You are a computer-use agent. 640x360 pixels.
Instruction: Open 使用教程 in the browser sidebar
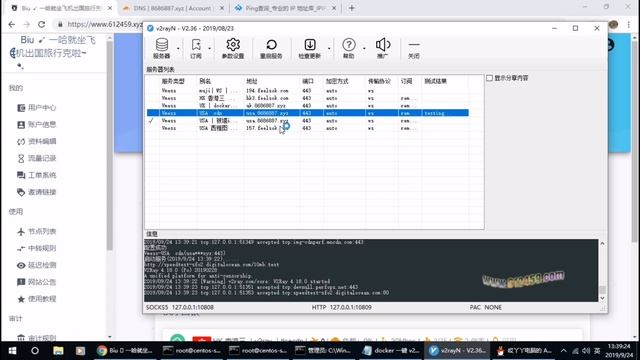36,299
